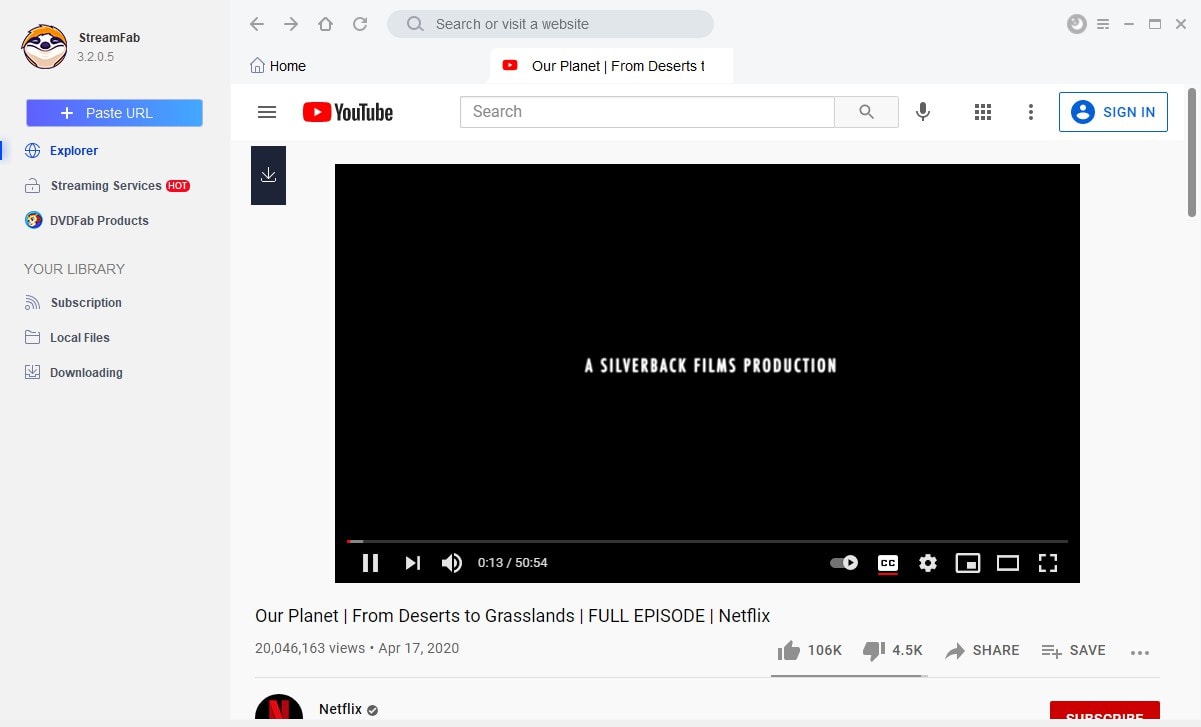Mute the video volume speaker icon
This screenshot has height=727, width=1201.
pyautogui.click(x=452, y=563)
